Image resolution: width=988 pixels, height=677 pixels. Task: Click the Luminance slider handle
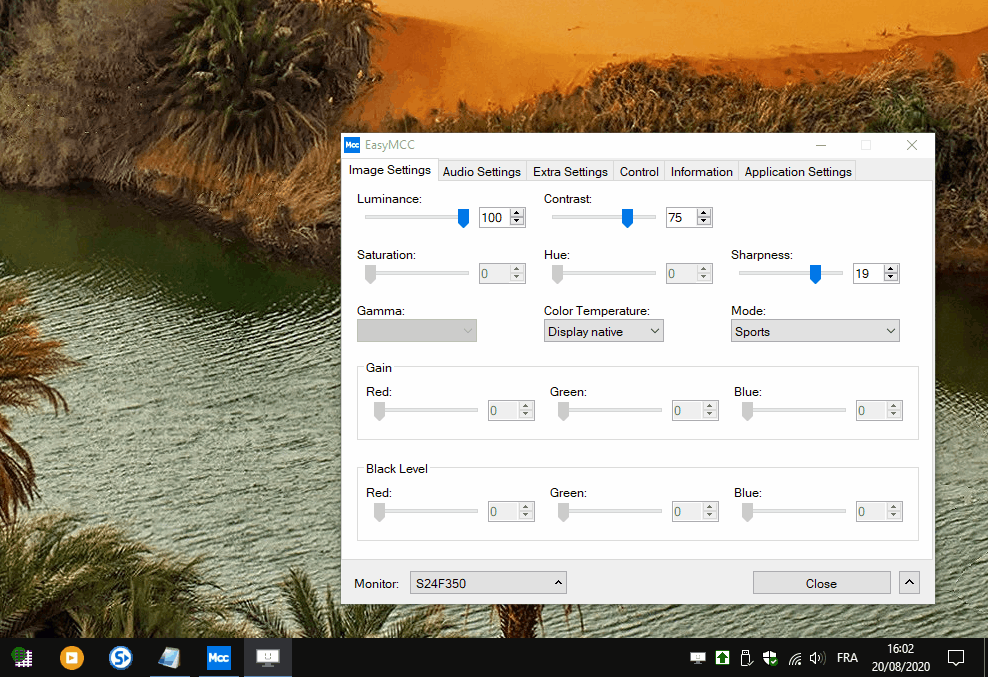click(x=463, y=218)
